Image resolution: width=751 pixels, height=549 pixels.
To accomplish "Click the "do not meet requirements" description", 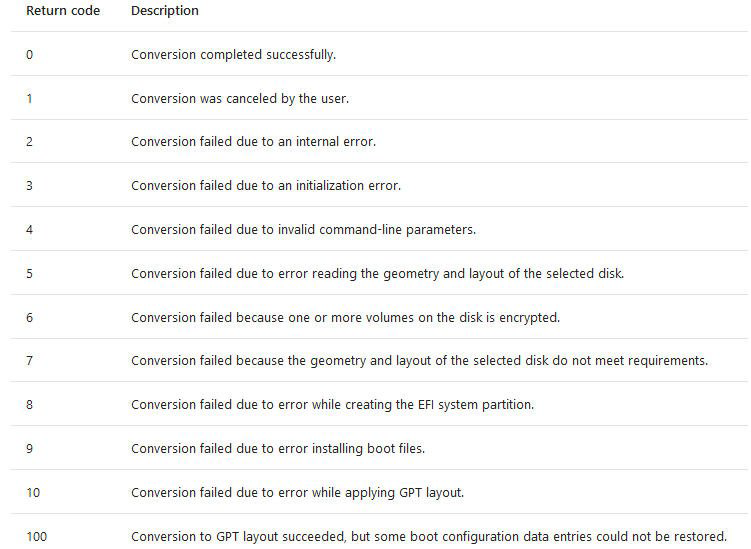I will tap(419, 361).
